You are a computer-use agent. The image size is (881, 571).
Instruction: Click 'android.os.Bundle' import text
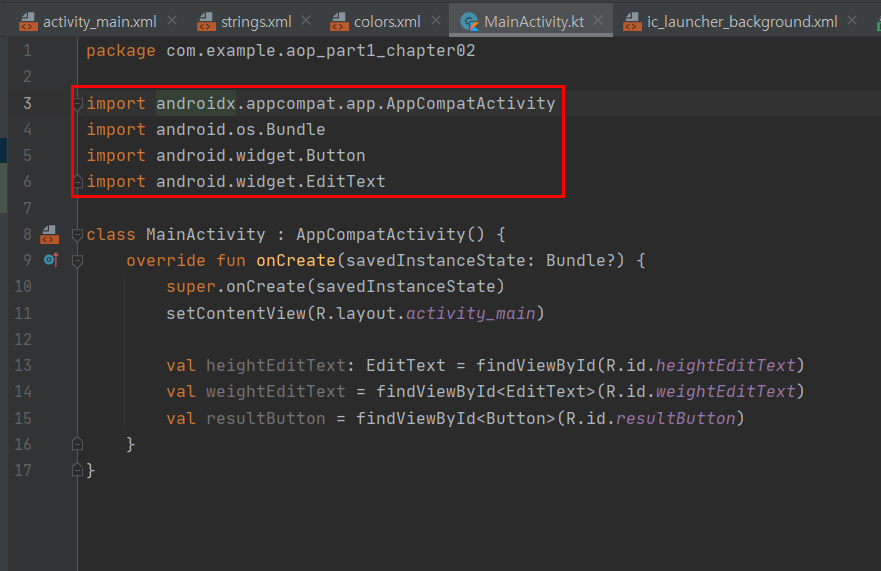240,130
